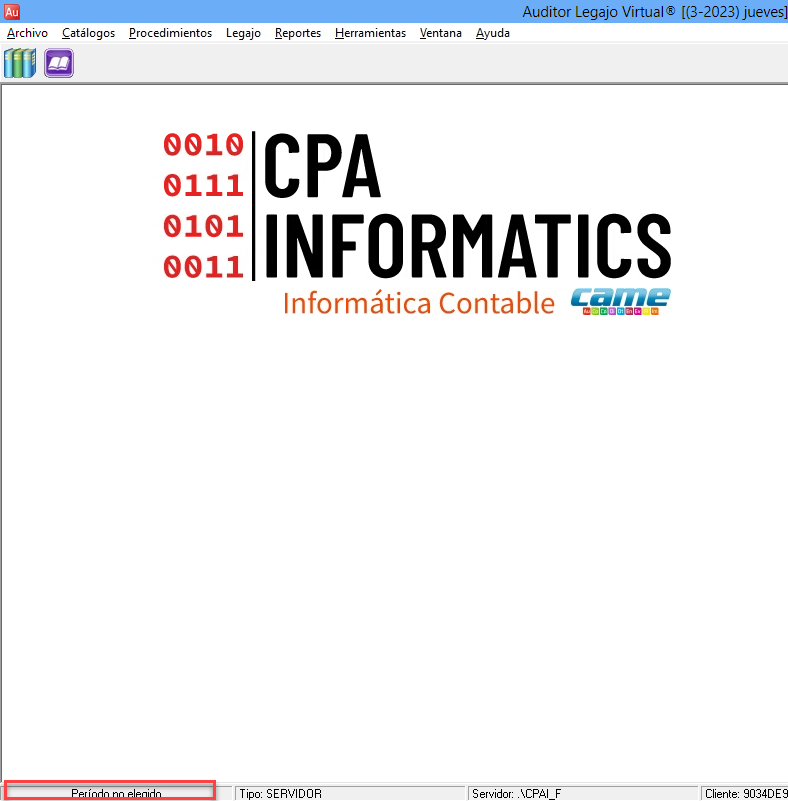Open the Archivo menu
This screenshot has width=788, height=801.
[x=27, y=33]
